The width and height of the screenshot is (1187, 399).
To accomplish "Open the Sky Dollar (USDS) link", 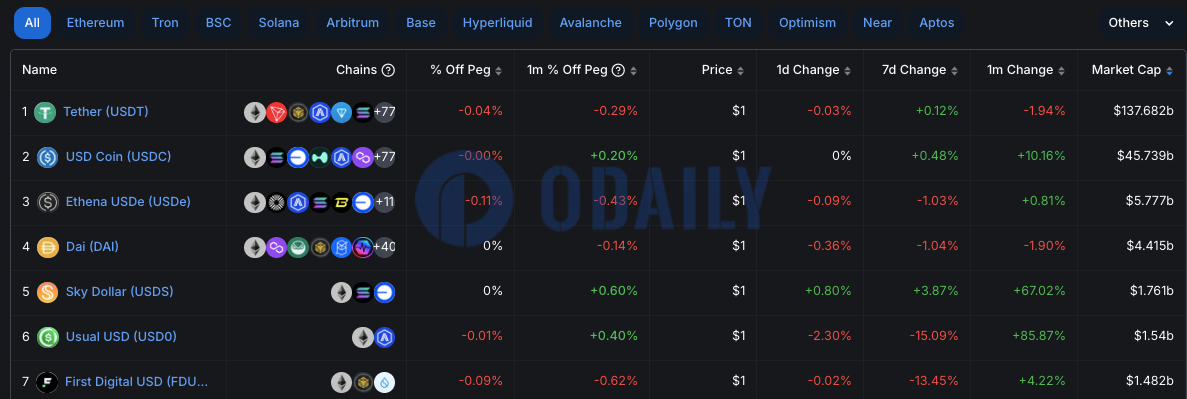I will pos(120,291).
